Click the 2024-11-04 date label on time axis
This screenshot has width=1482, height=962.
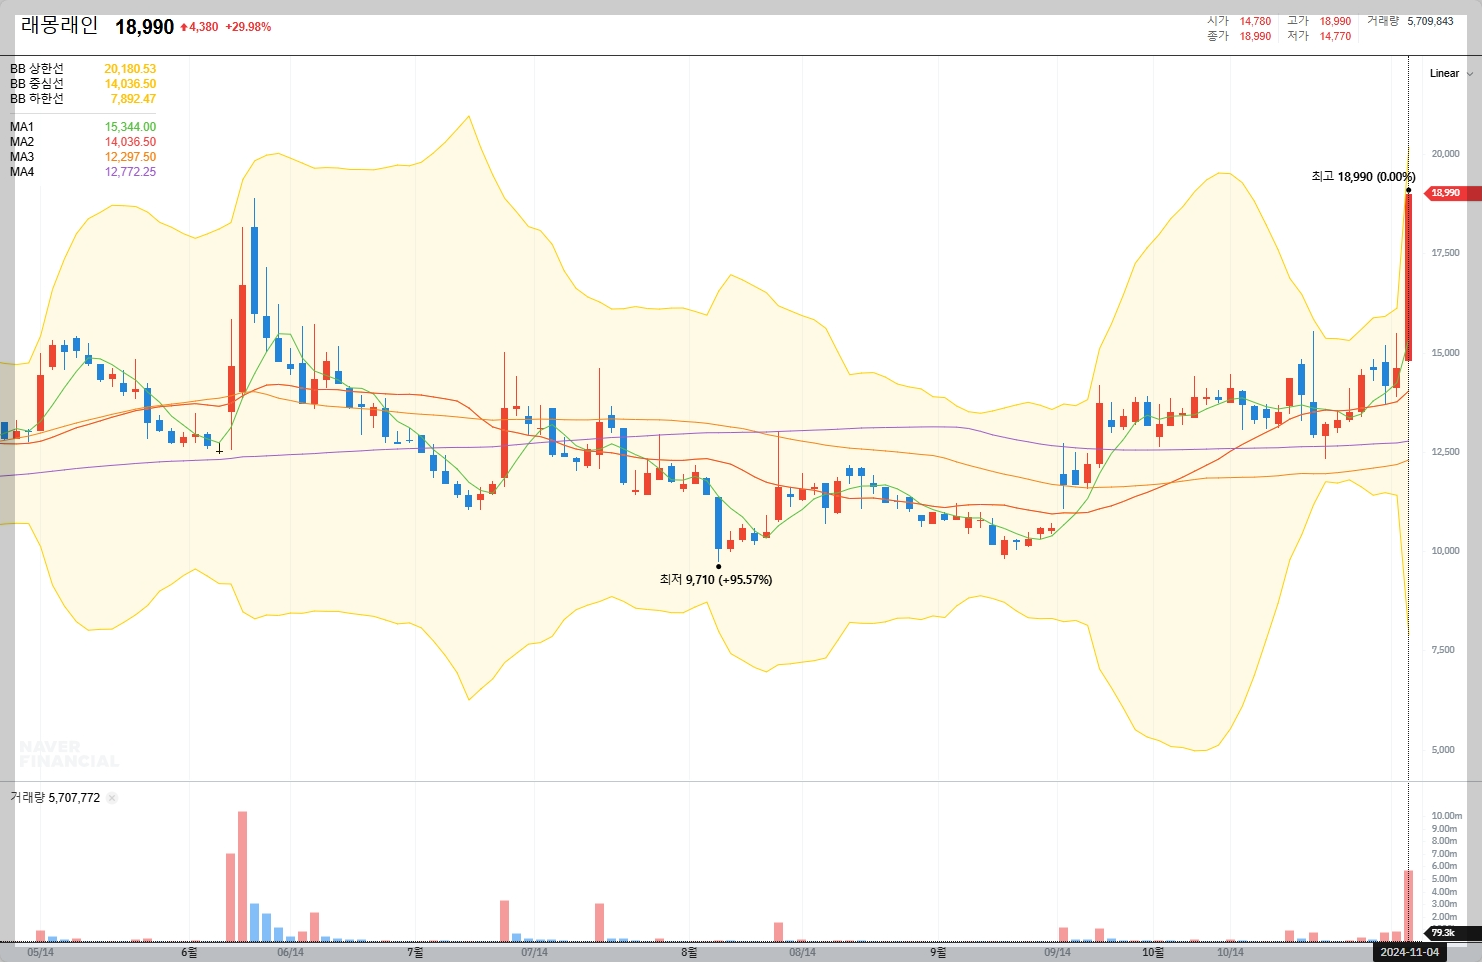(x=1409, y=952)
